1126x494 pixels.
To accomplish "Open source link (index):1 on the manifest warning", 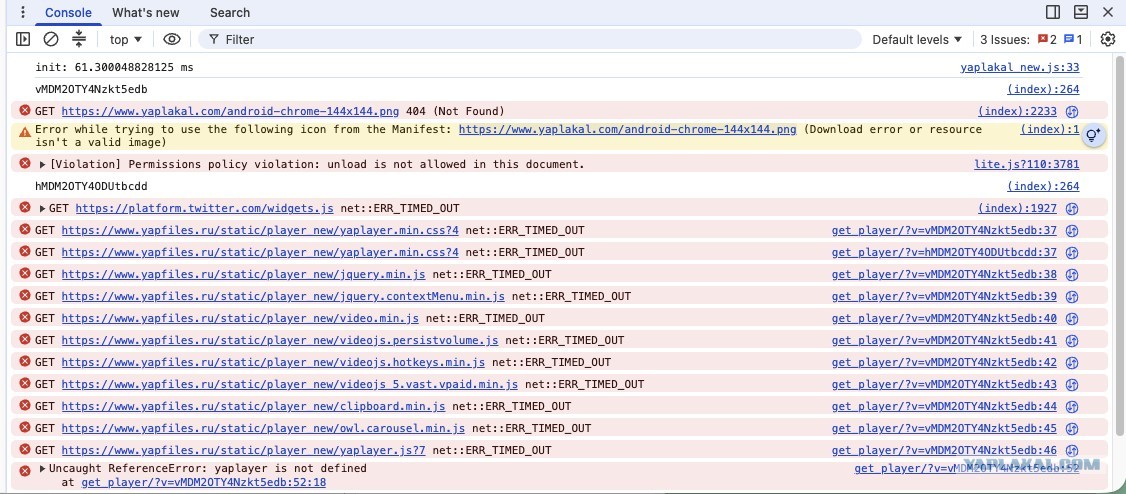I will click(x=1050, y=129).
